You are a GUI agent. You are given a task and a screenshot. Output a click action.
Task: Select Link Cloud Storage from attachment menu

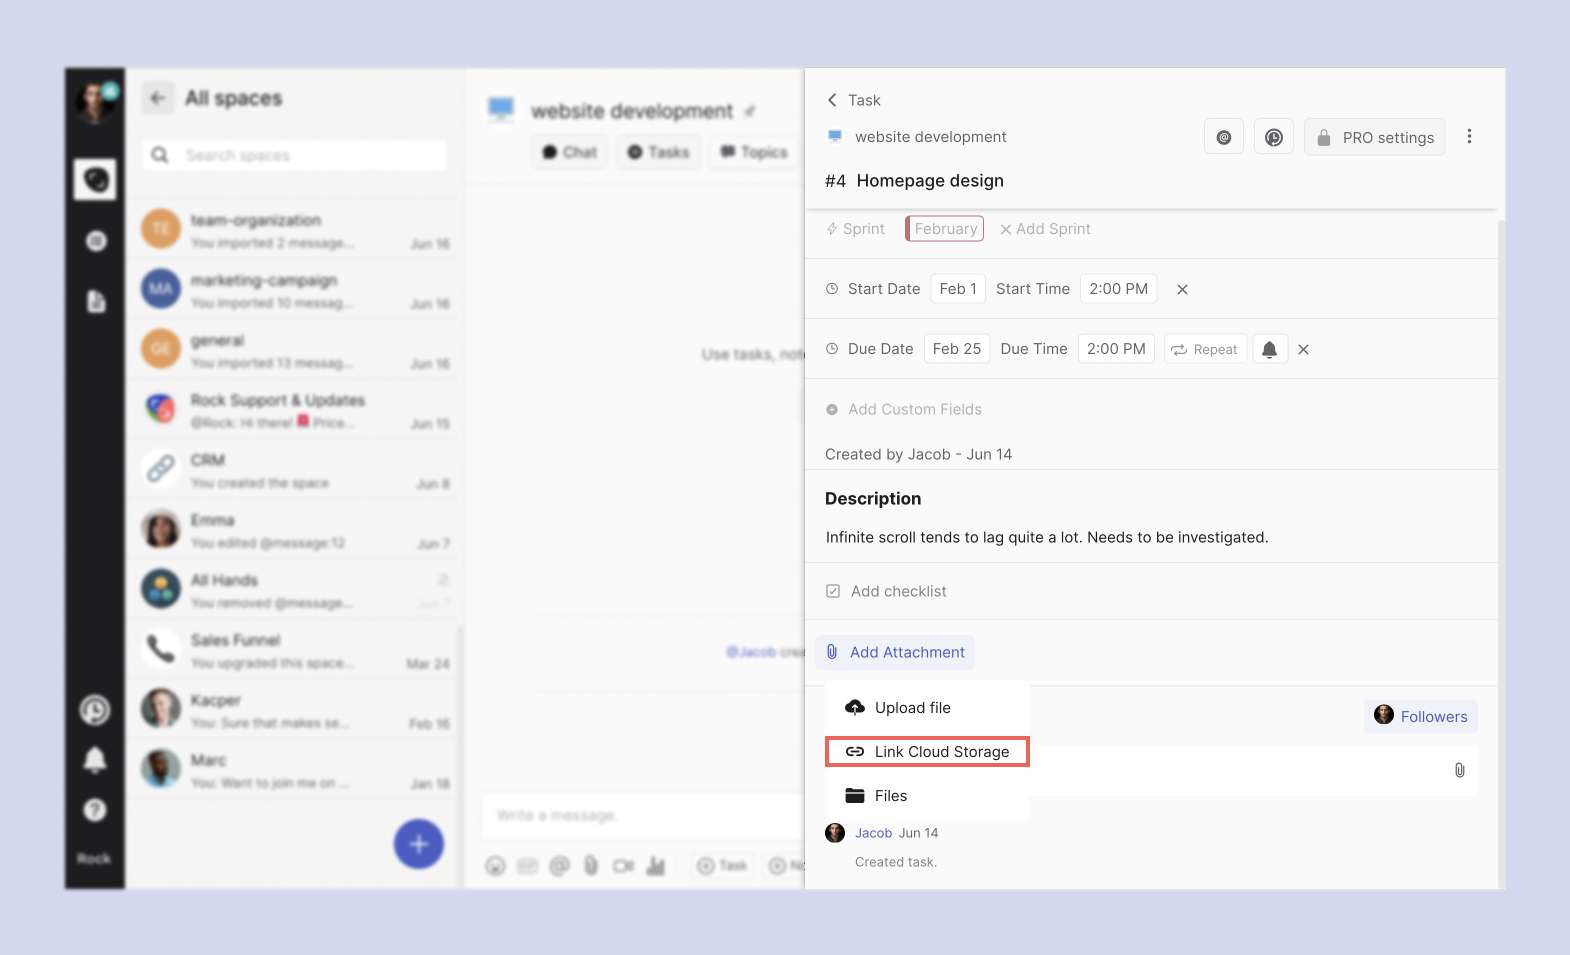[x=927, y=752]
